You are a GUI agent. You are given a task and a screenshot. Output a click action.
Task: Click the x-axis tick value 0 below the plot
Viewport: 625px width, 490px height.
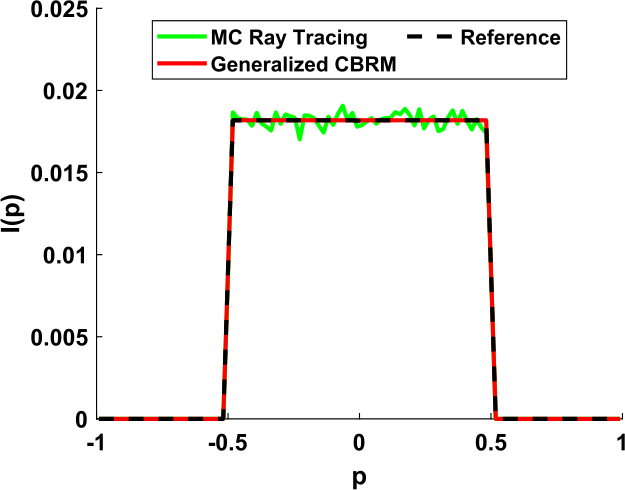click(359, 443)
